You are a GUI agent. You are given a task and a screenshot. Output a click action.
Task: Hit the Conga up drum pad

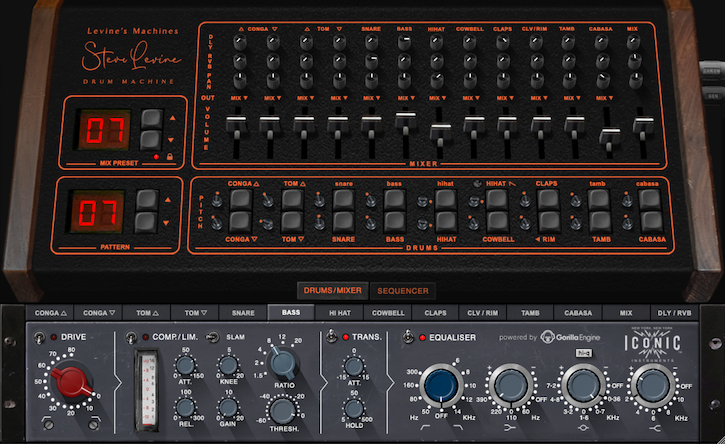click(x=241, y=200)
